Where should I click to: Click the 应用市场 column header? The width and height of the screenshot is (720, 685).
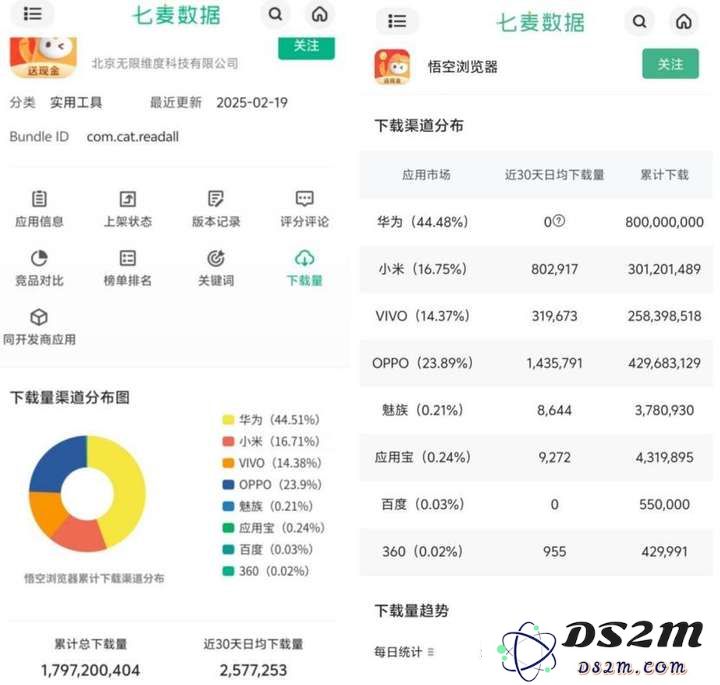tap(426, 174)
